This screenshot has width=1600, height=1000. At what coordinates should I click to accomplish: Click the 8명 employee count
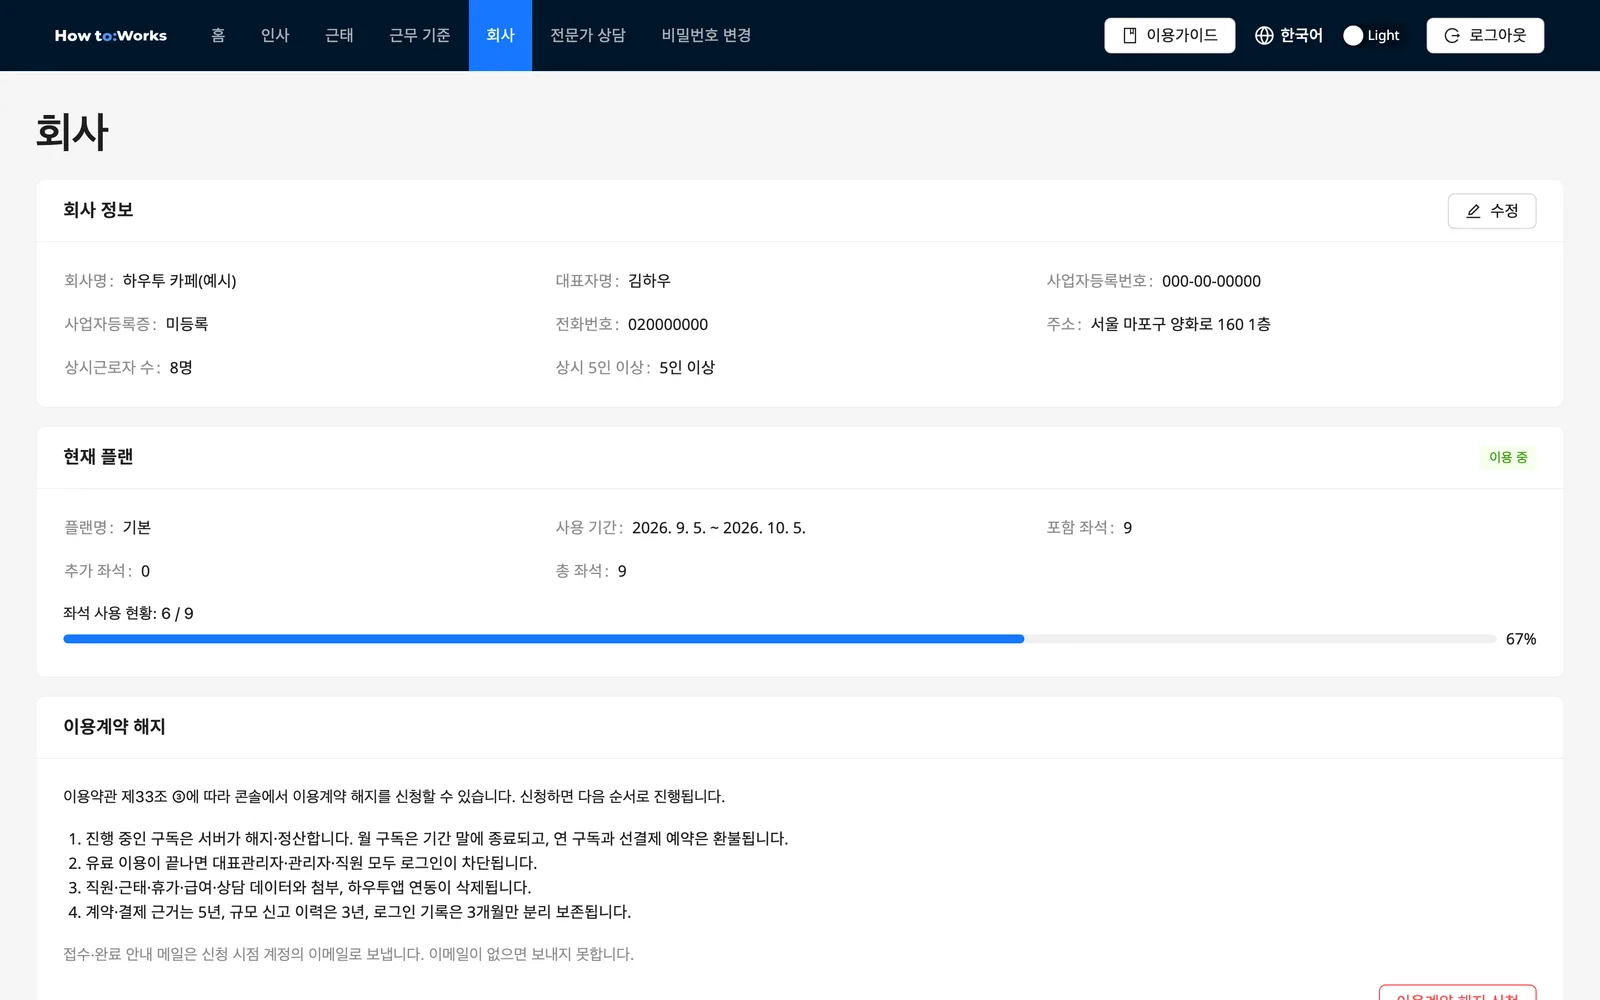click(x=181, y=367)
